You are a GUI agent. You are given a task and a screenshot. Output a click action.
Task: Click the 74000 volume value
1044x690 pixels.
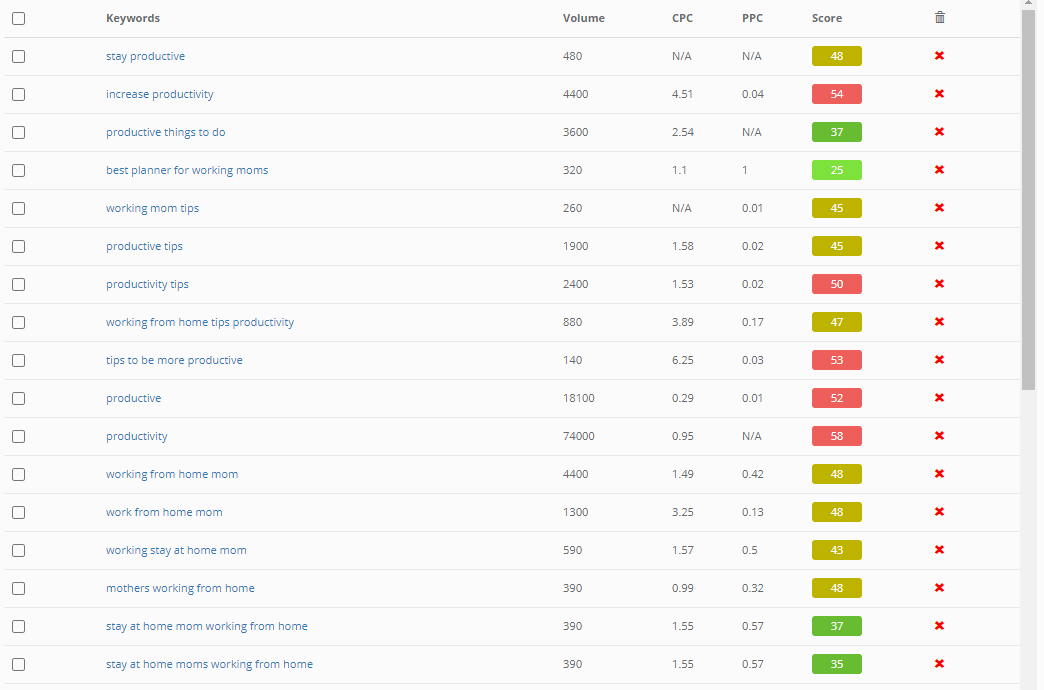click(x=579, y=436)
